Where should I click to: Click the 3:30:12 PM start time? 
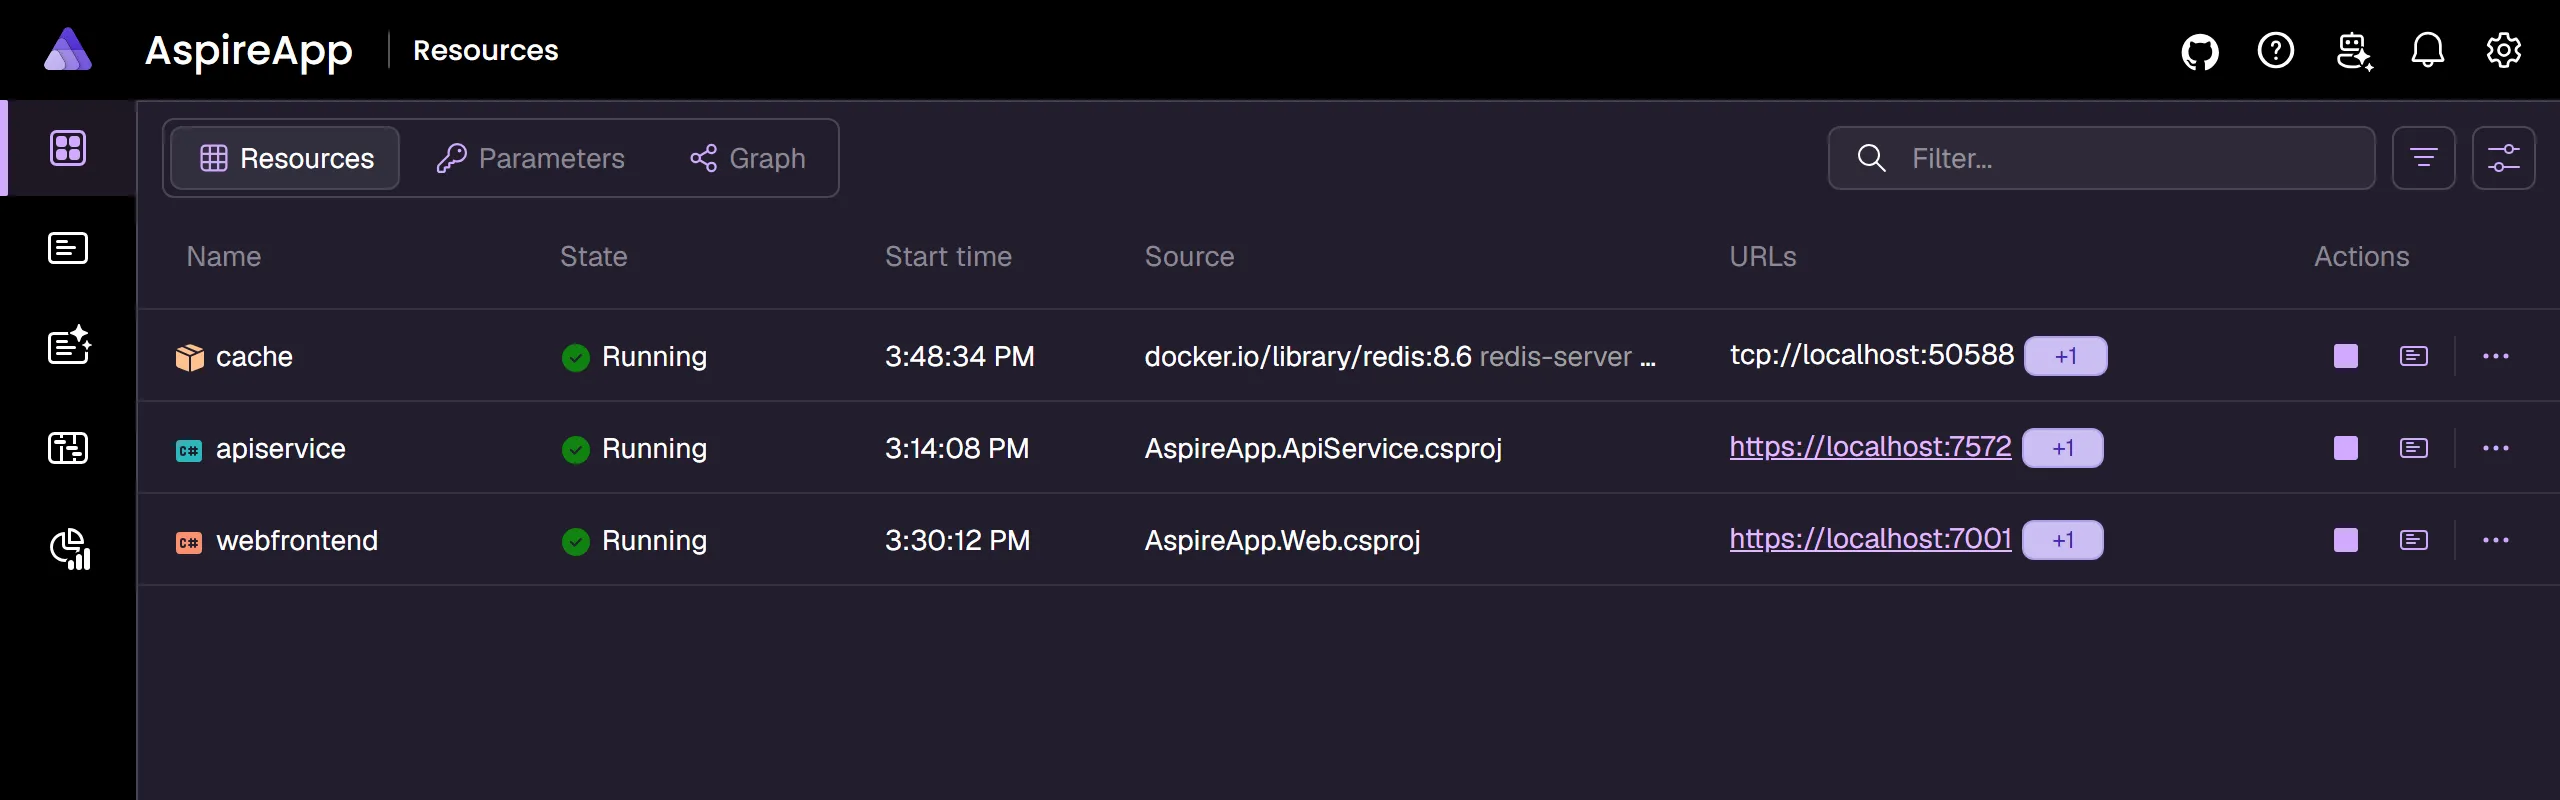[x=957, y=541]
